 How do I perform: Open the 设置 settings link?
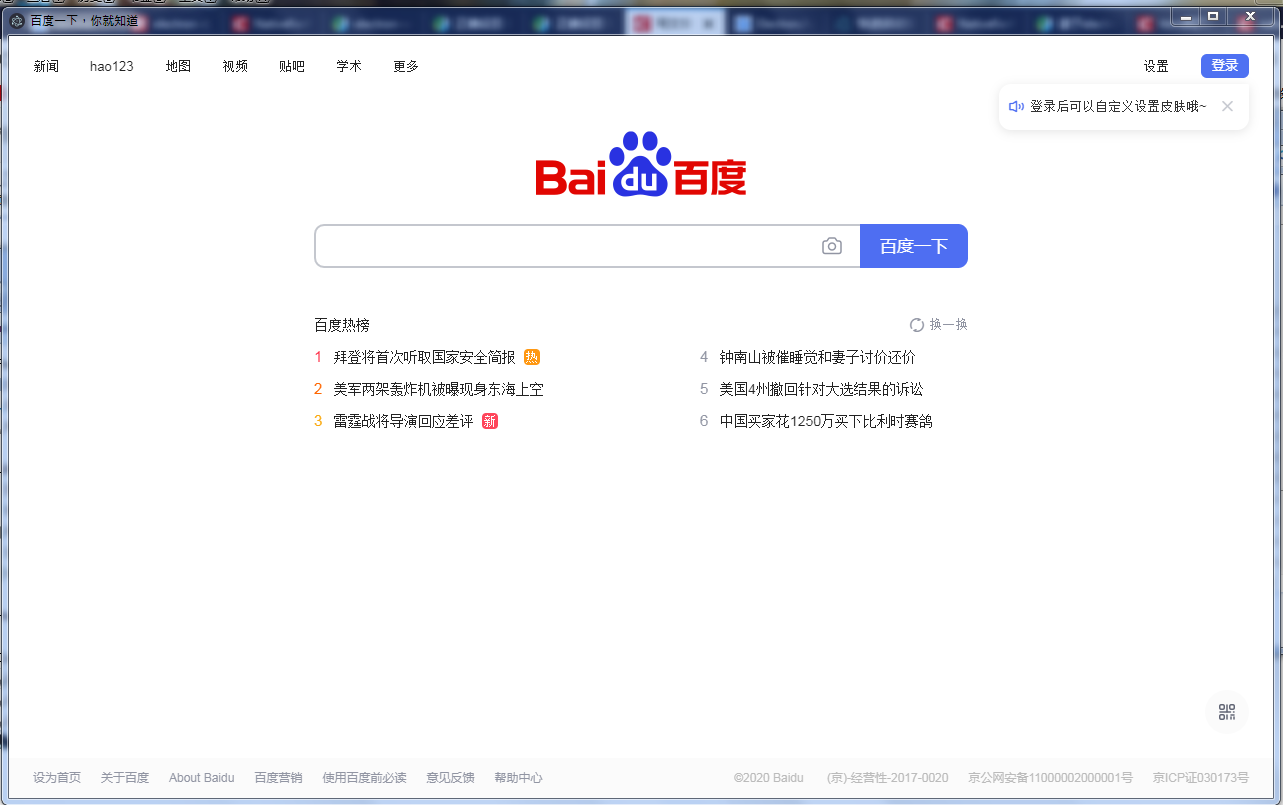tap(1155, 65)
